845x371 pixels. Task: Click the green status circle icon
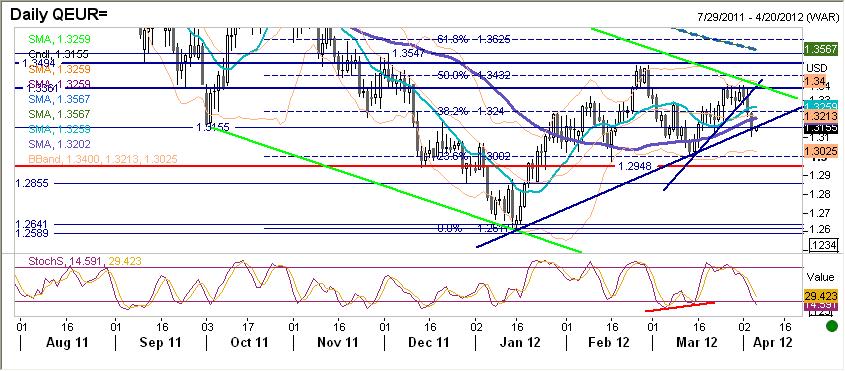pos(832,326)
